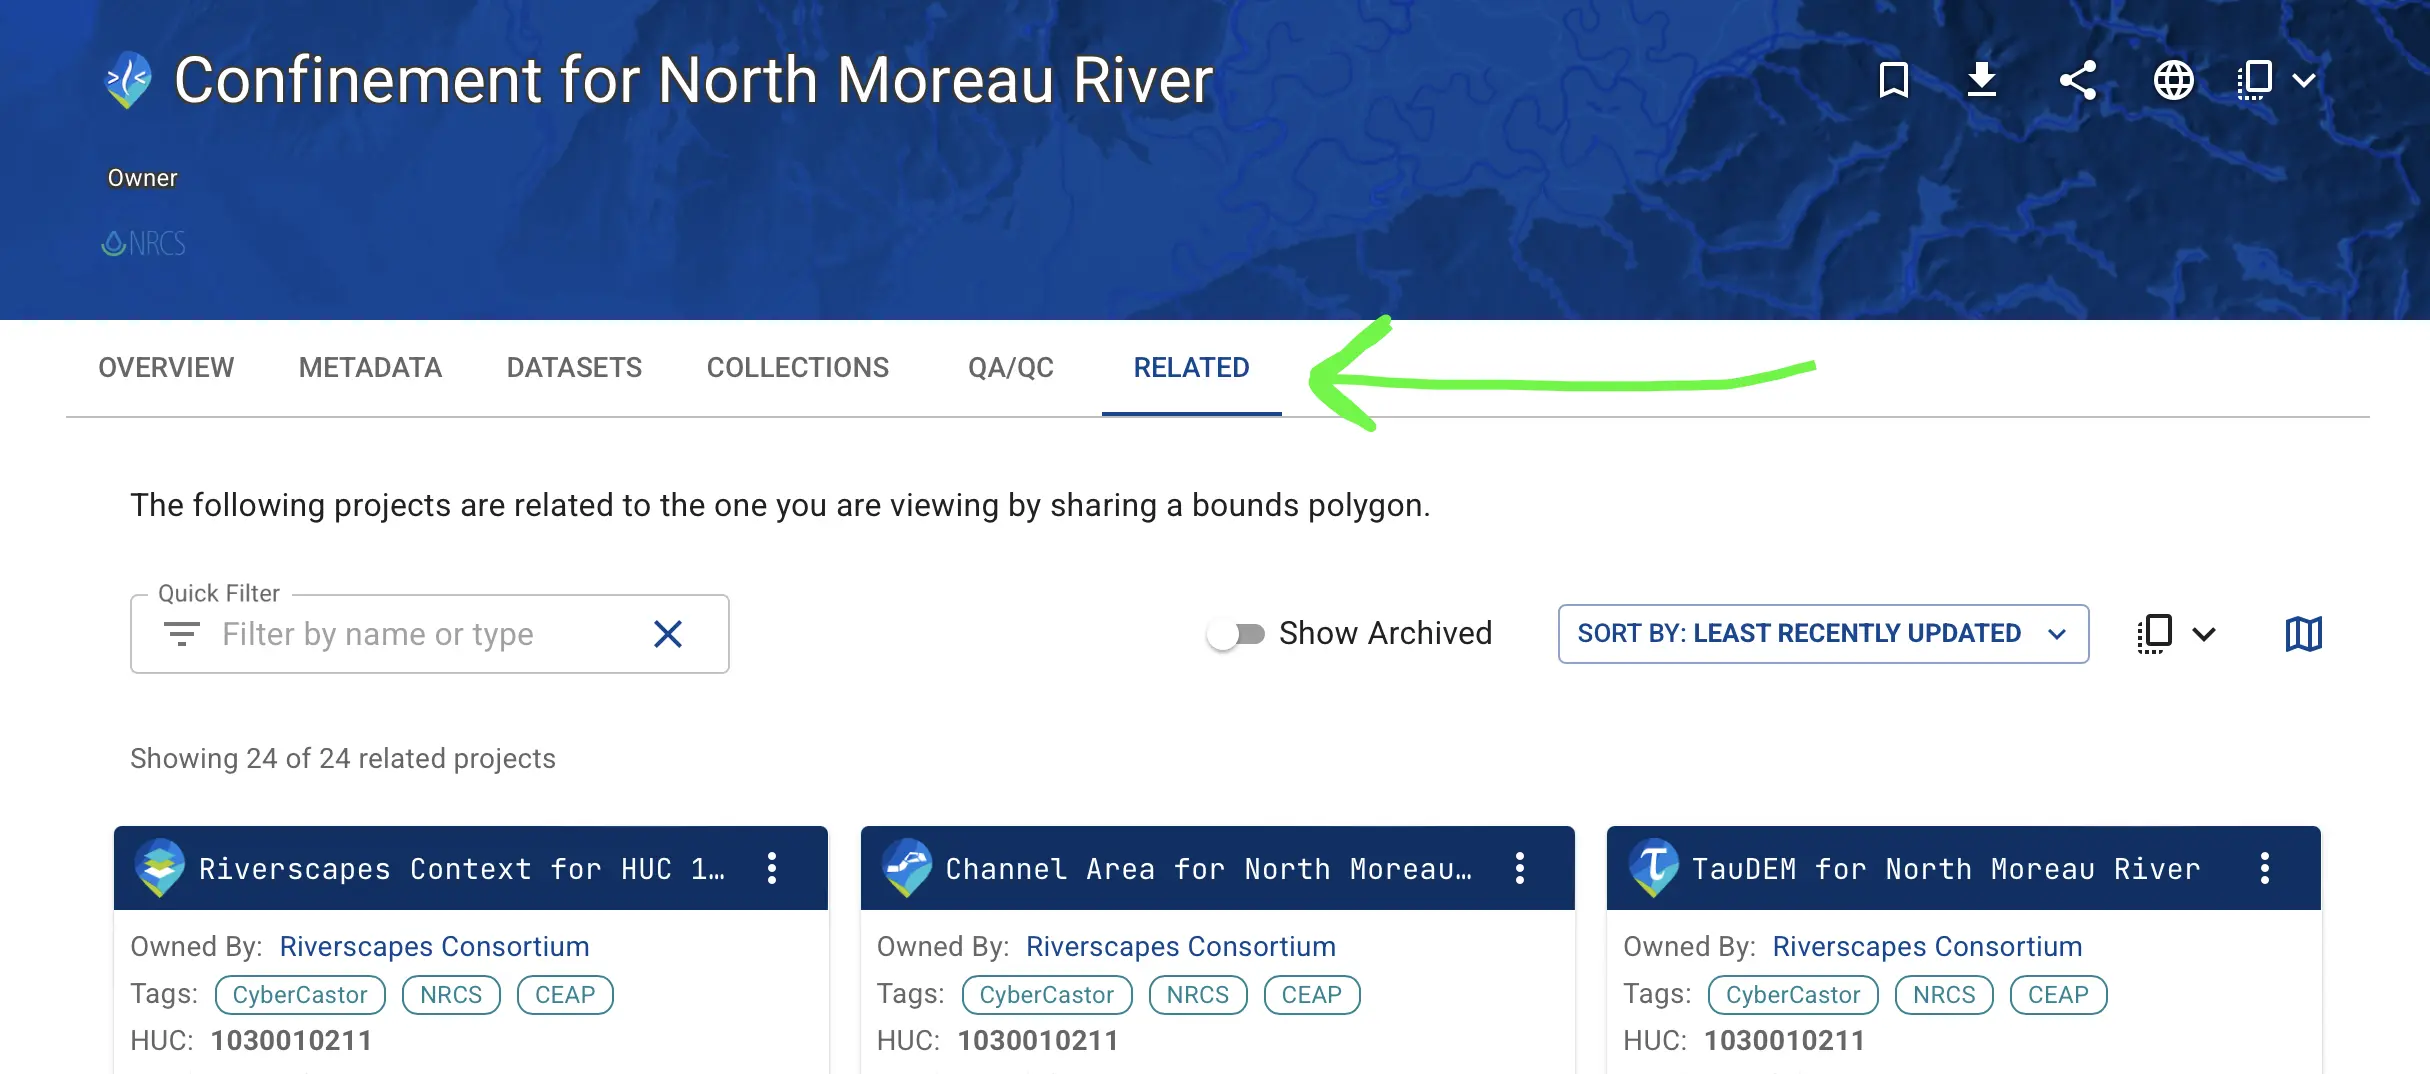The width and height of the screenshot is (2430, 1074).
Task: Open kebab menu on TauDEM card
Action: 2265,868
